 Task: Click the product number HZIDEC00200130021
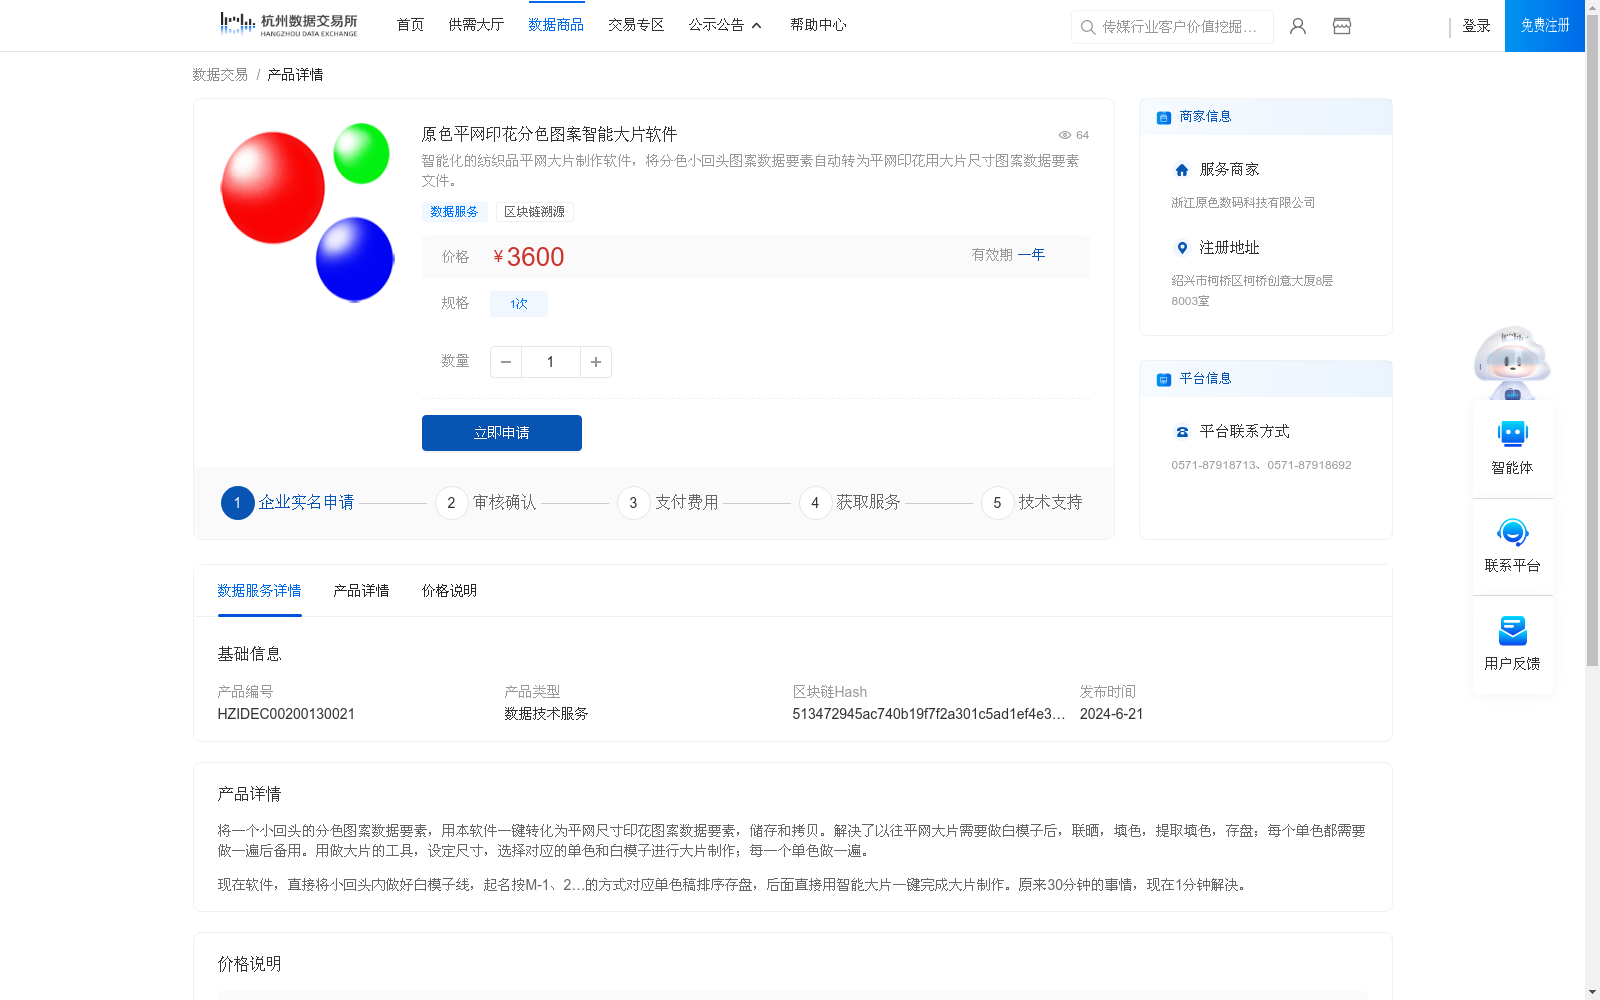tap(286, 714)
